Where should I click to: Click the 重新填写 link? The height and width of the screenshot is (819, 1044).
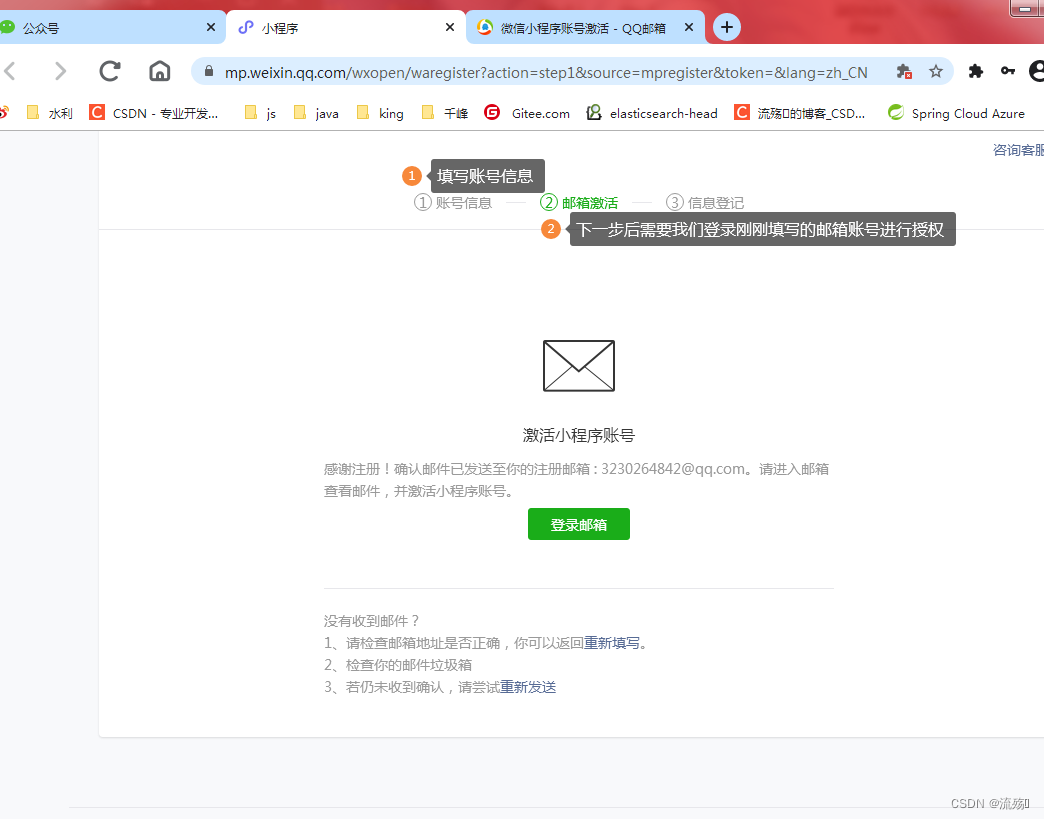pyautogui.click(x=612, y=643)
